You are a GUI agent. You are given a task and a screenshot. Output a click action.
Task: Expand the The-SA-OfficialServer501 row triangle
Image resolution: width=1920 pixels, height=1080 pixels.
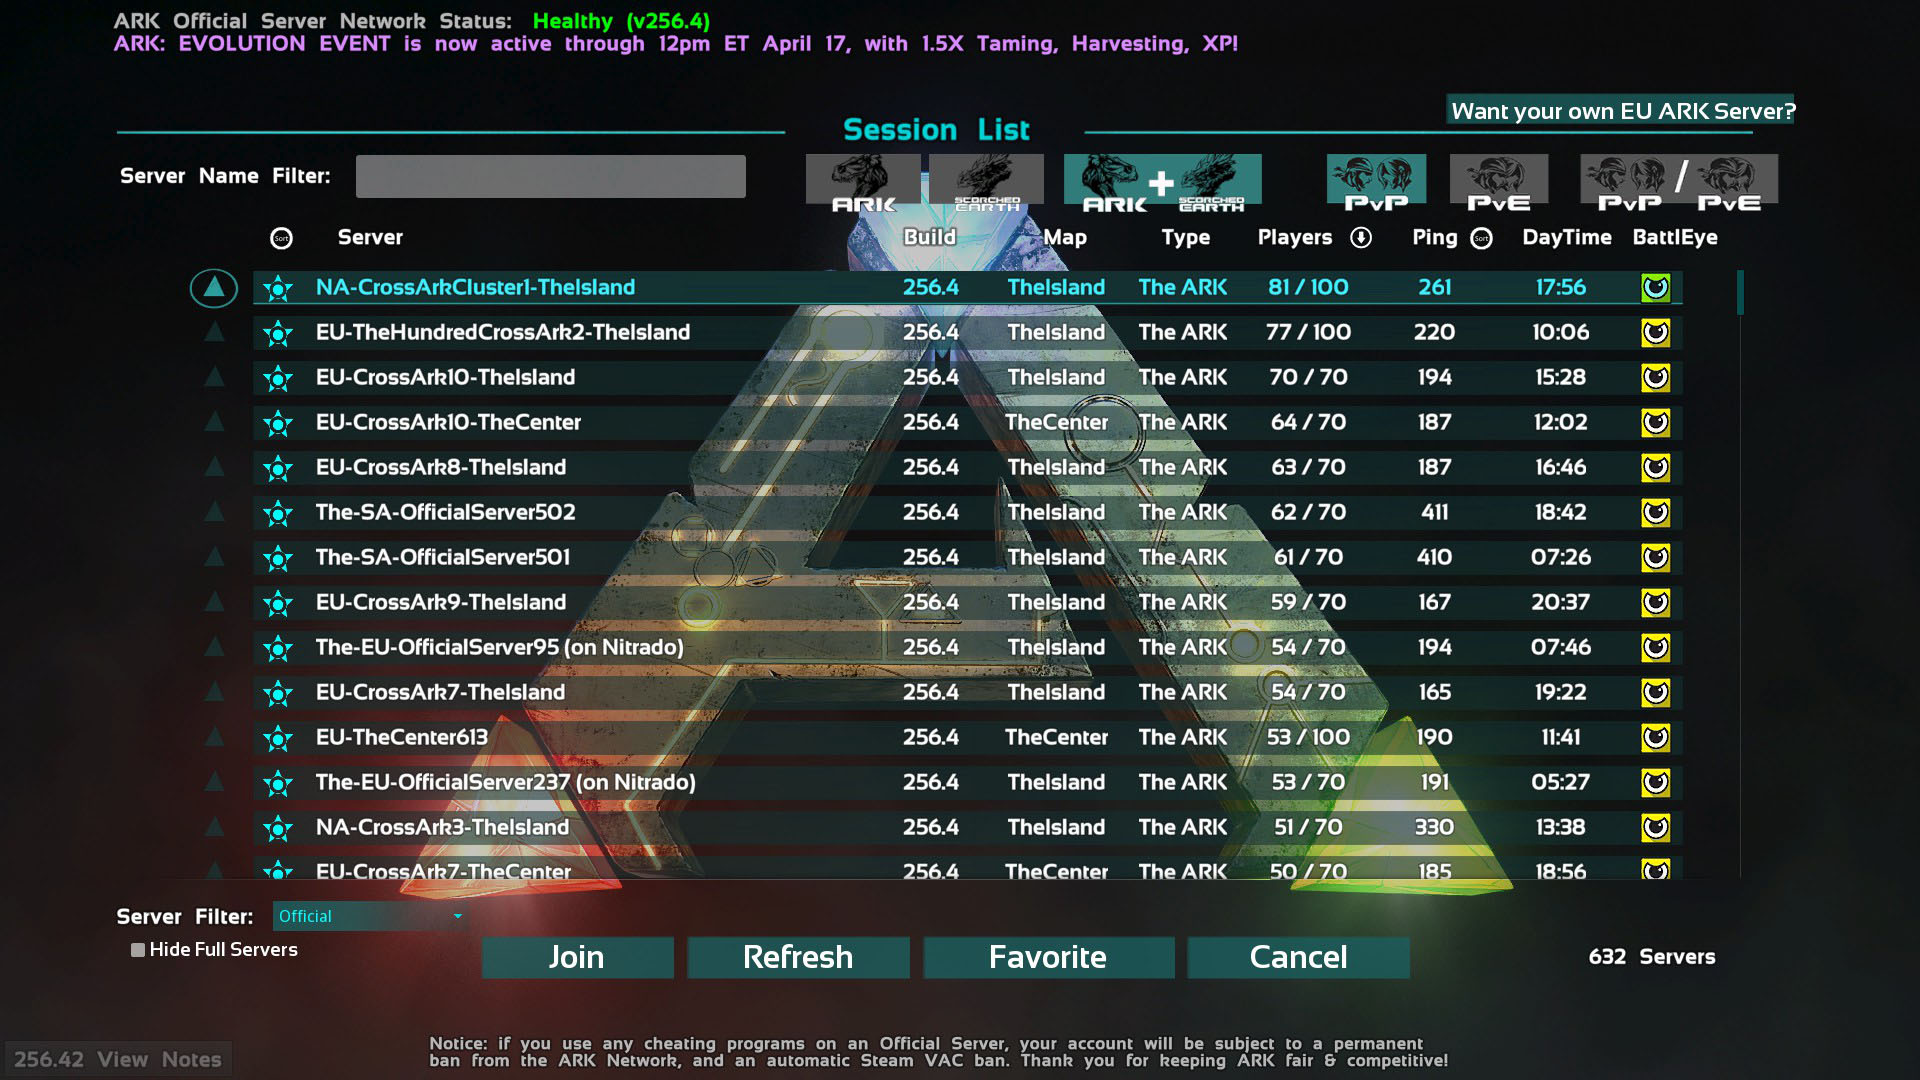point(214,557)
